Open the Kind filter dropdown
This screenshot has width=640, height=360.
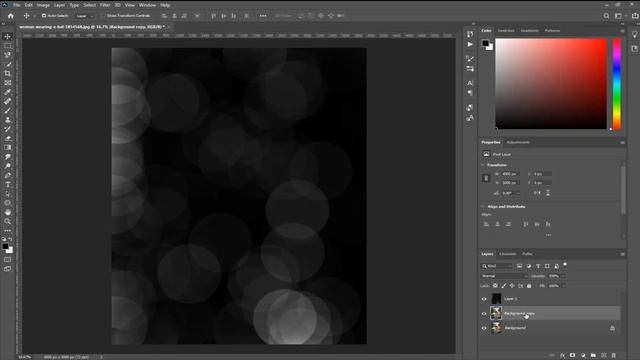click(x=497, y=266)
